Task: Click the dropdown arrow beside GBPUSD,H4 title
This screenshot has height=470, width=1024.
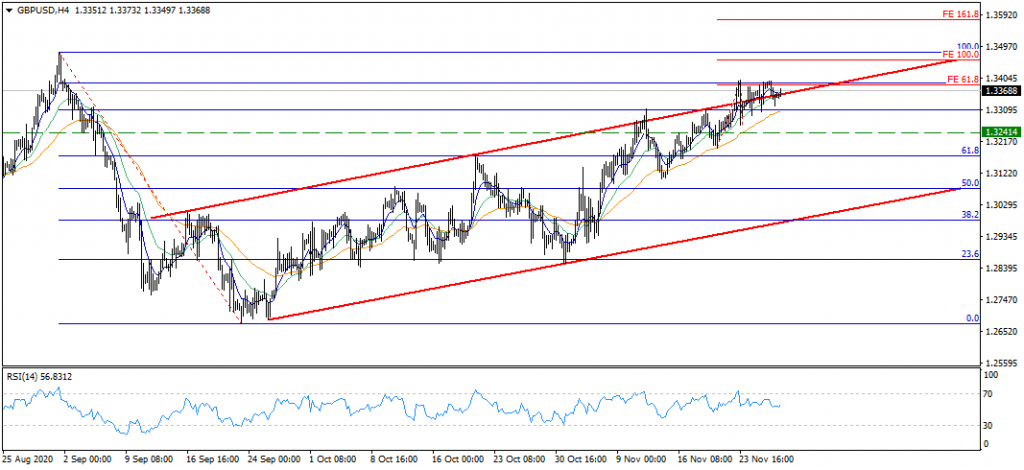Action: tap(9, 8)
